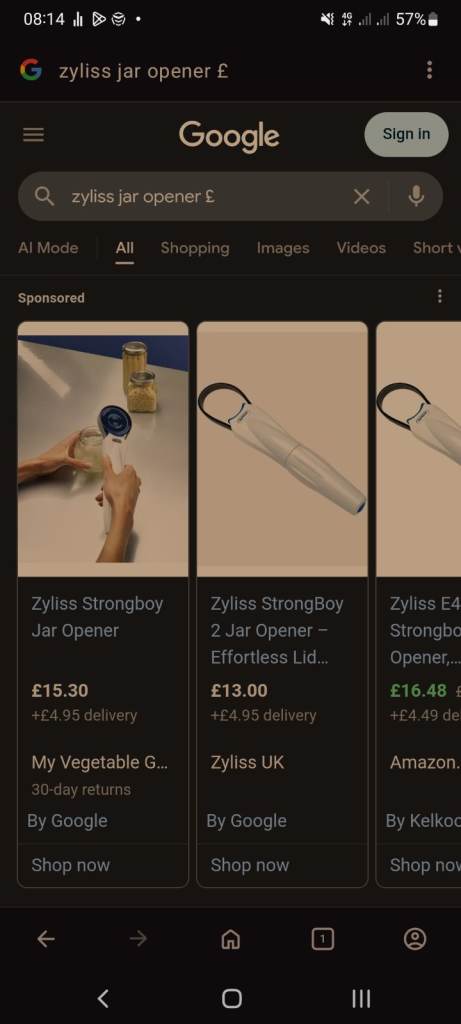Open browser three-dot menu next to address bar
Image resolution: width=461 pixels, height=1024 pixels.
pyautogui.click(x=429, y=70)
